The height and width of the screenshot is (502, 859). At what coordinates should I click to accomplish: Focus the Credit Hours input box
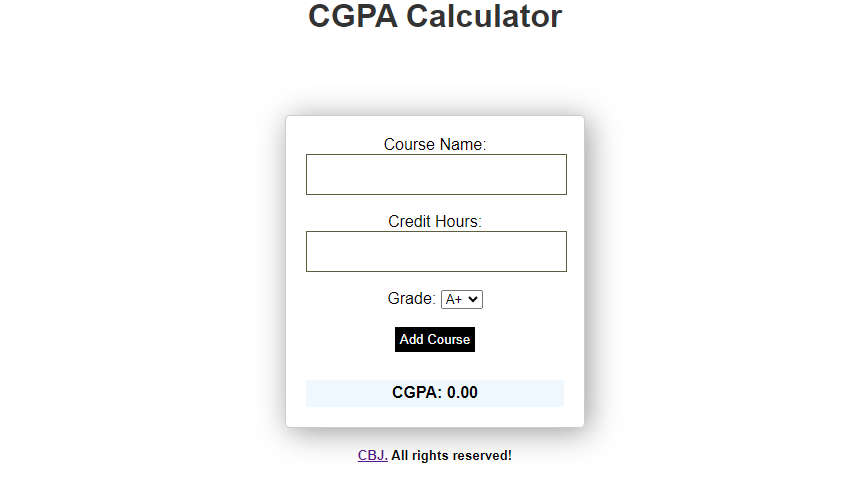(436, 252)
